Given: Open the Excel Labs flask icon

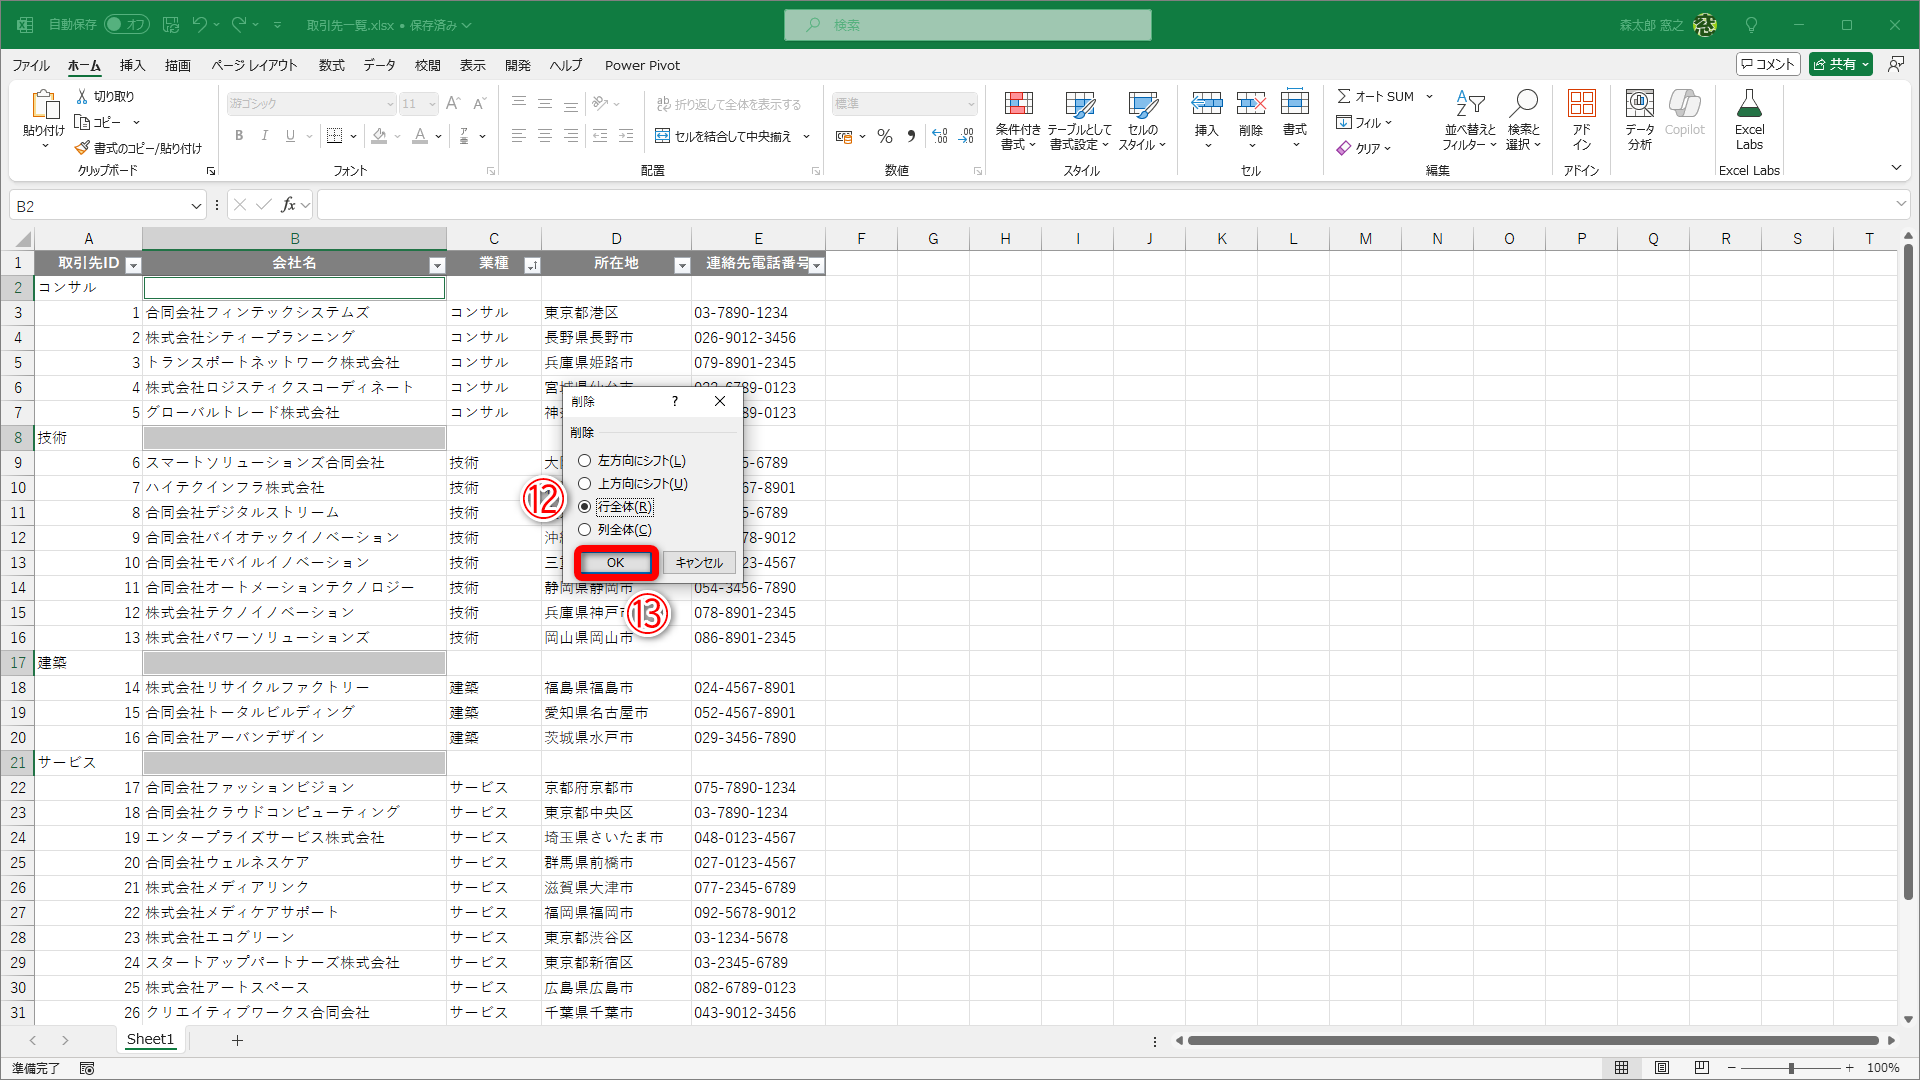Looking at the screenshot, I should (x=1749, y=104).
